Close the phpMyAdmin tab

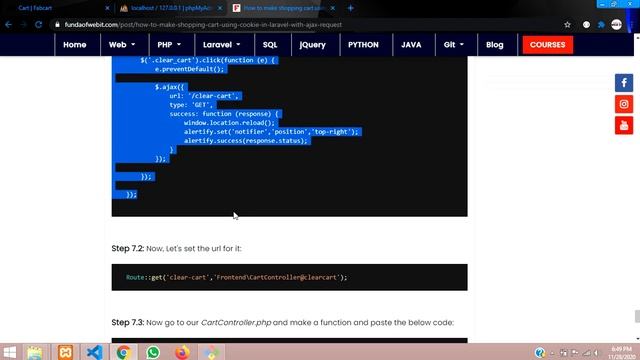pos(220,8)
